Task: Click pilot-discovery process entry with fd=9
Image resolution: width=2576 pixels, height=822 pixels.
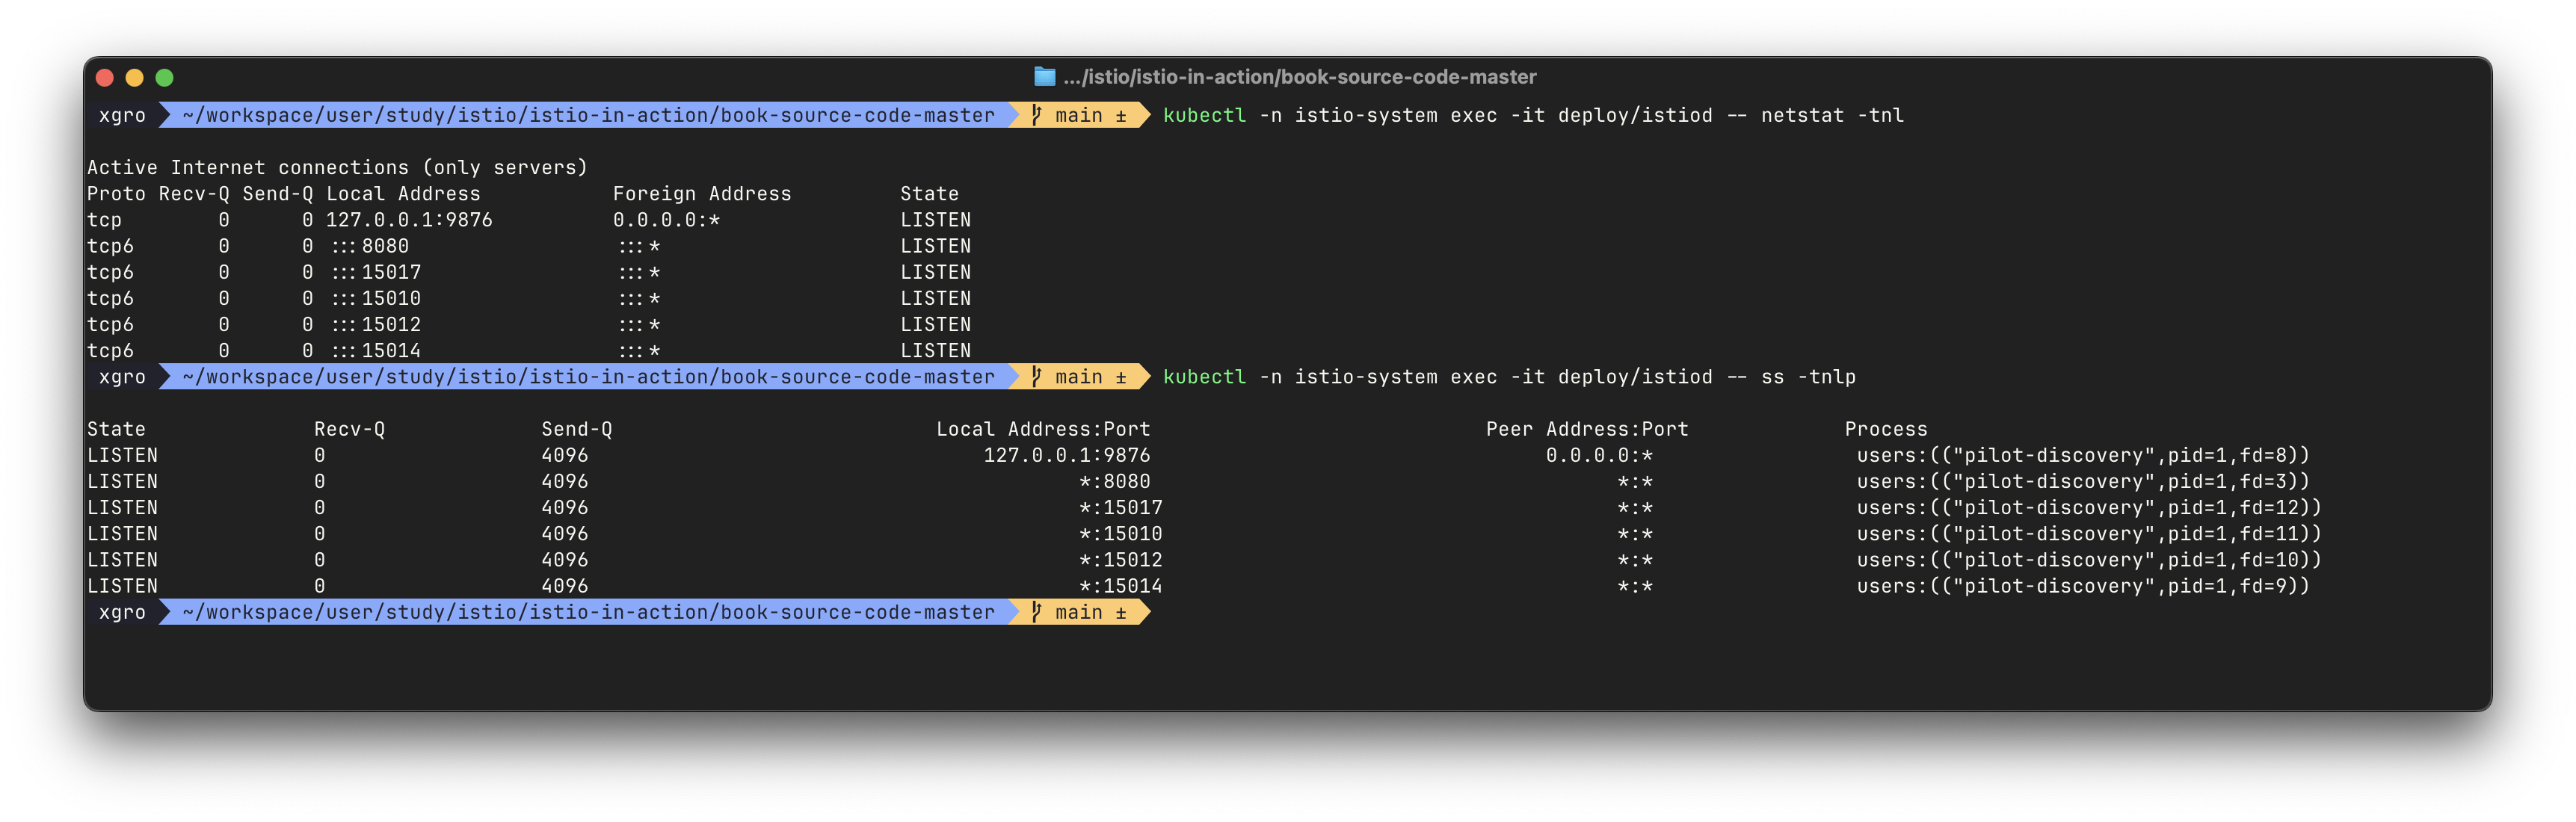Action: pos(2084,586)
